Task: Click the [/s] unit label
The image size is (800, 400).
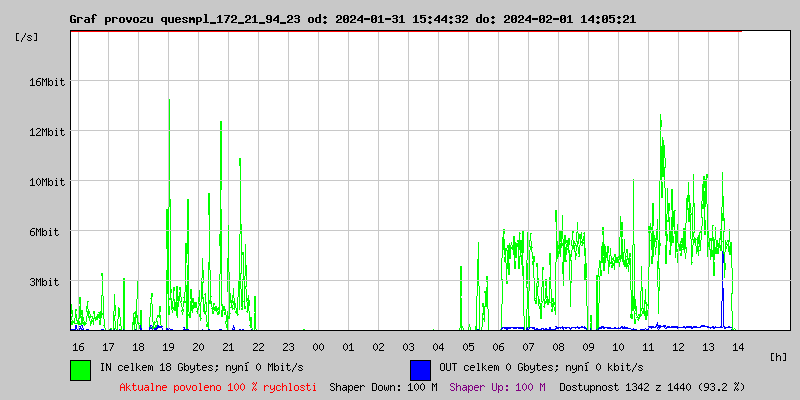Action: point(27,37)
